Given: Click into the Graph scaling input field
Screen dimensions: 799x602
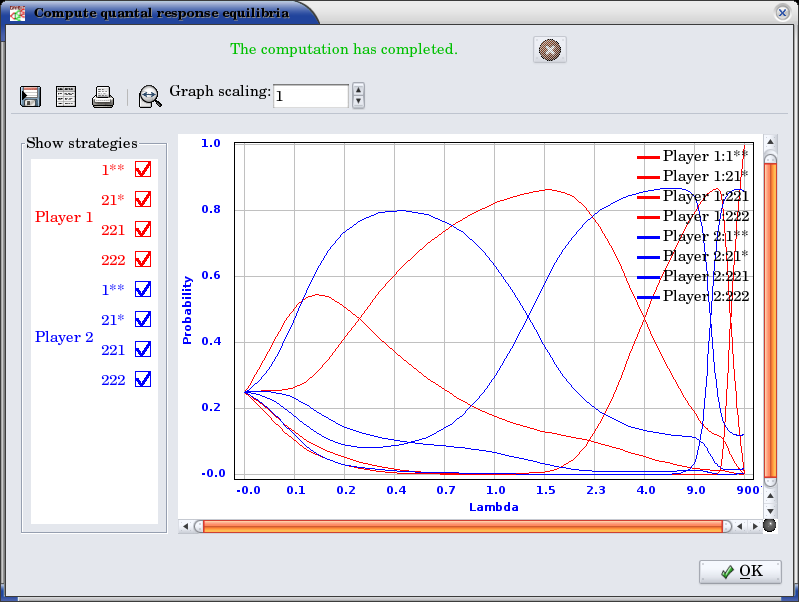Looking at the screenshot, I should (310, 96).
